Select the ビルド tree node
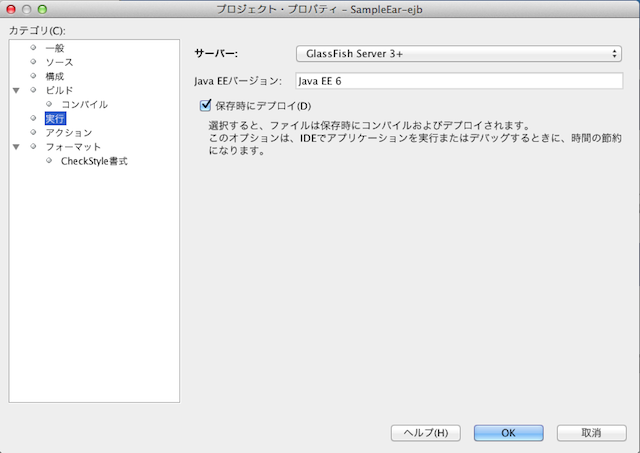This screenshot has width=640, height=453. coord(59,90)
